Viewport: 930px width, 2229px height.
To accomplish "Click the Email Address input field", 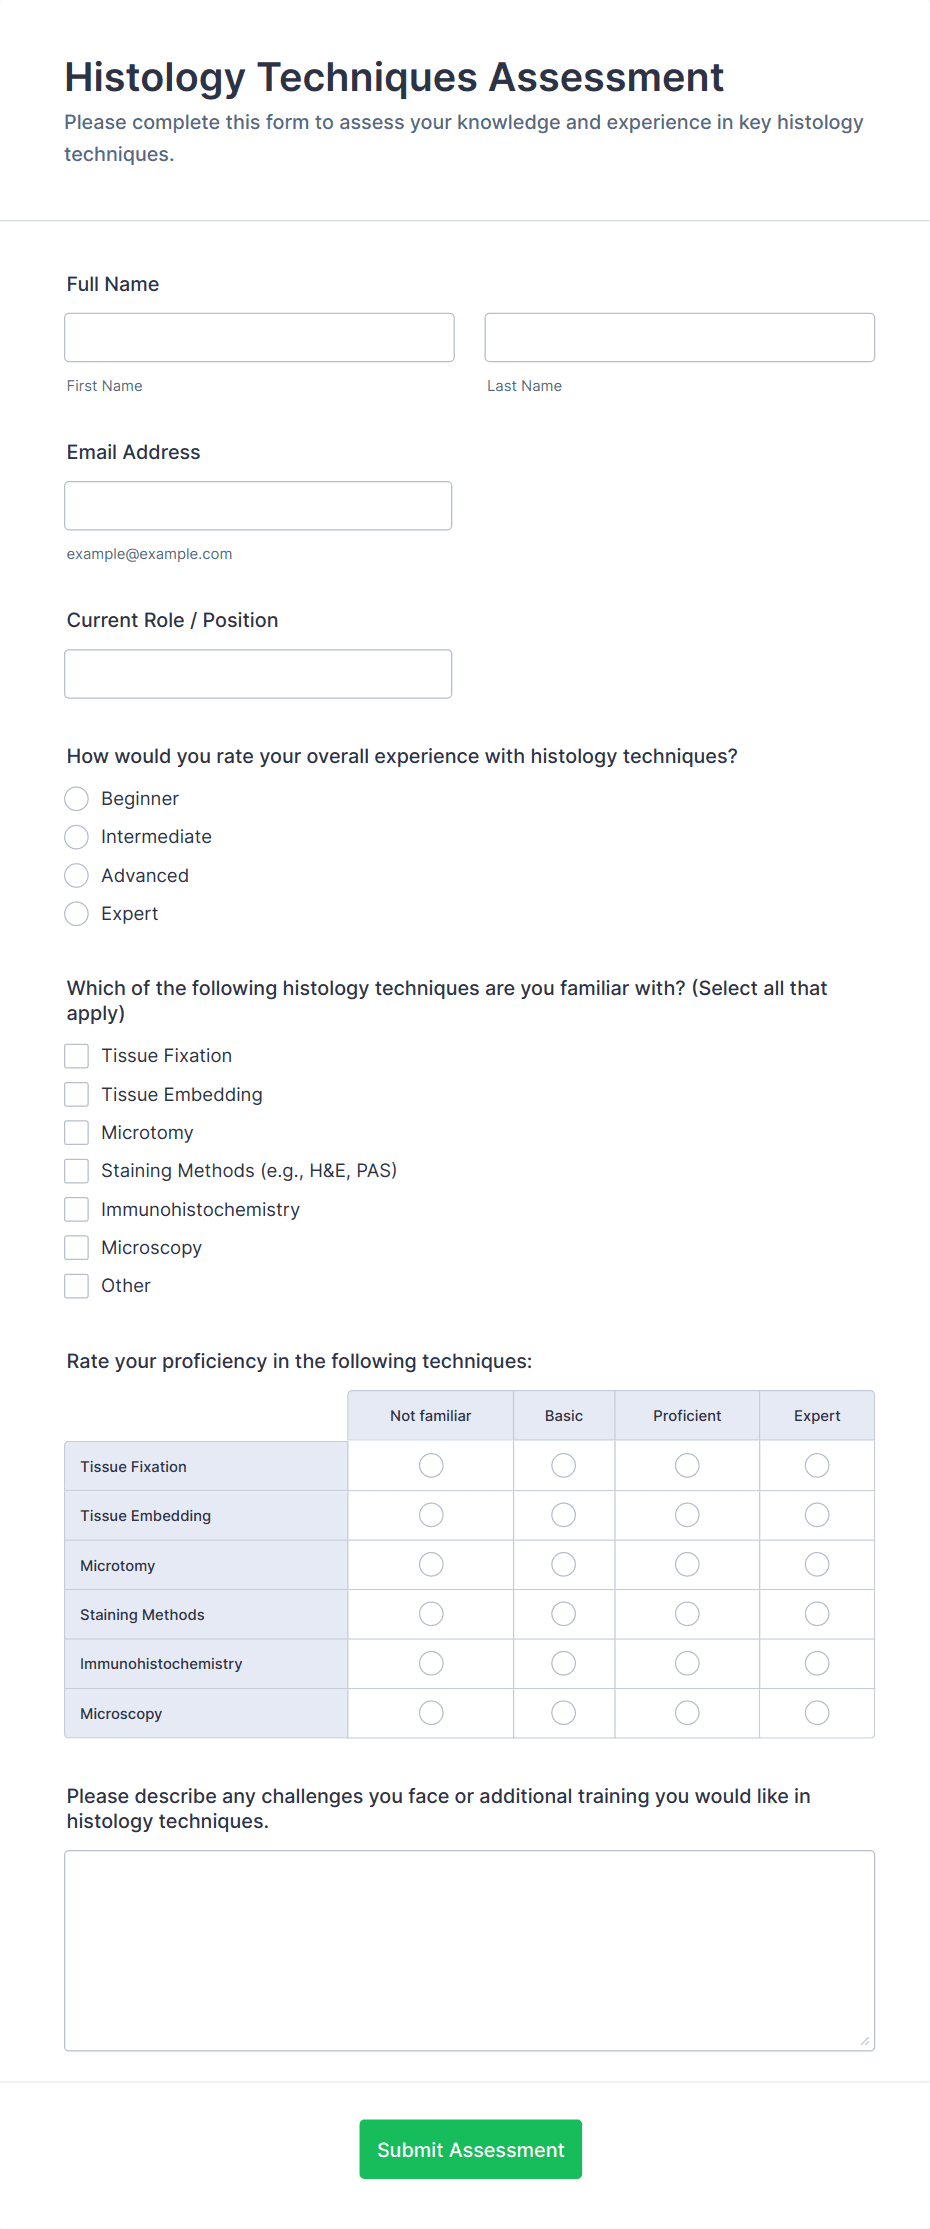I will pyautogui.click(x=258, y=505).
